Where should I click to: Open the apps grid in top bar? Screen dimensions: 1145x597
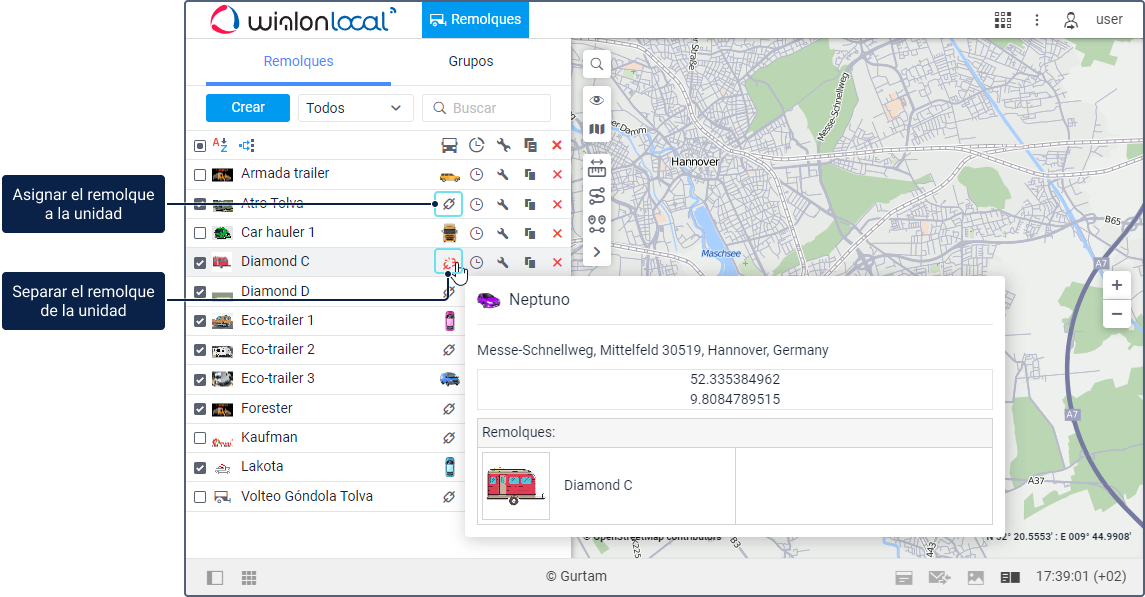[x=1002, y=20]
